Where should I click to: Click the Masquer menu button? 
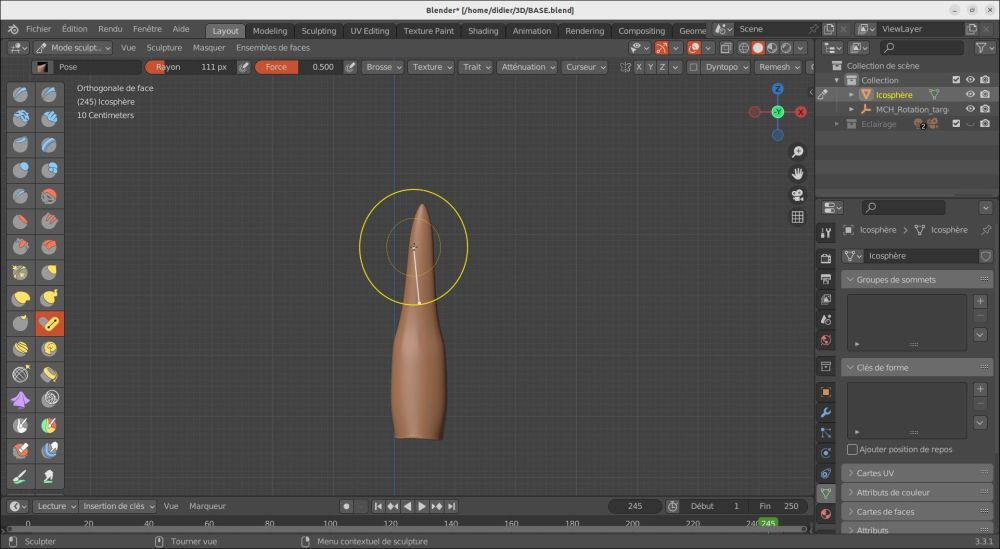(x=209, y=47)
